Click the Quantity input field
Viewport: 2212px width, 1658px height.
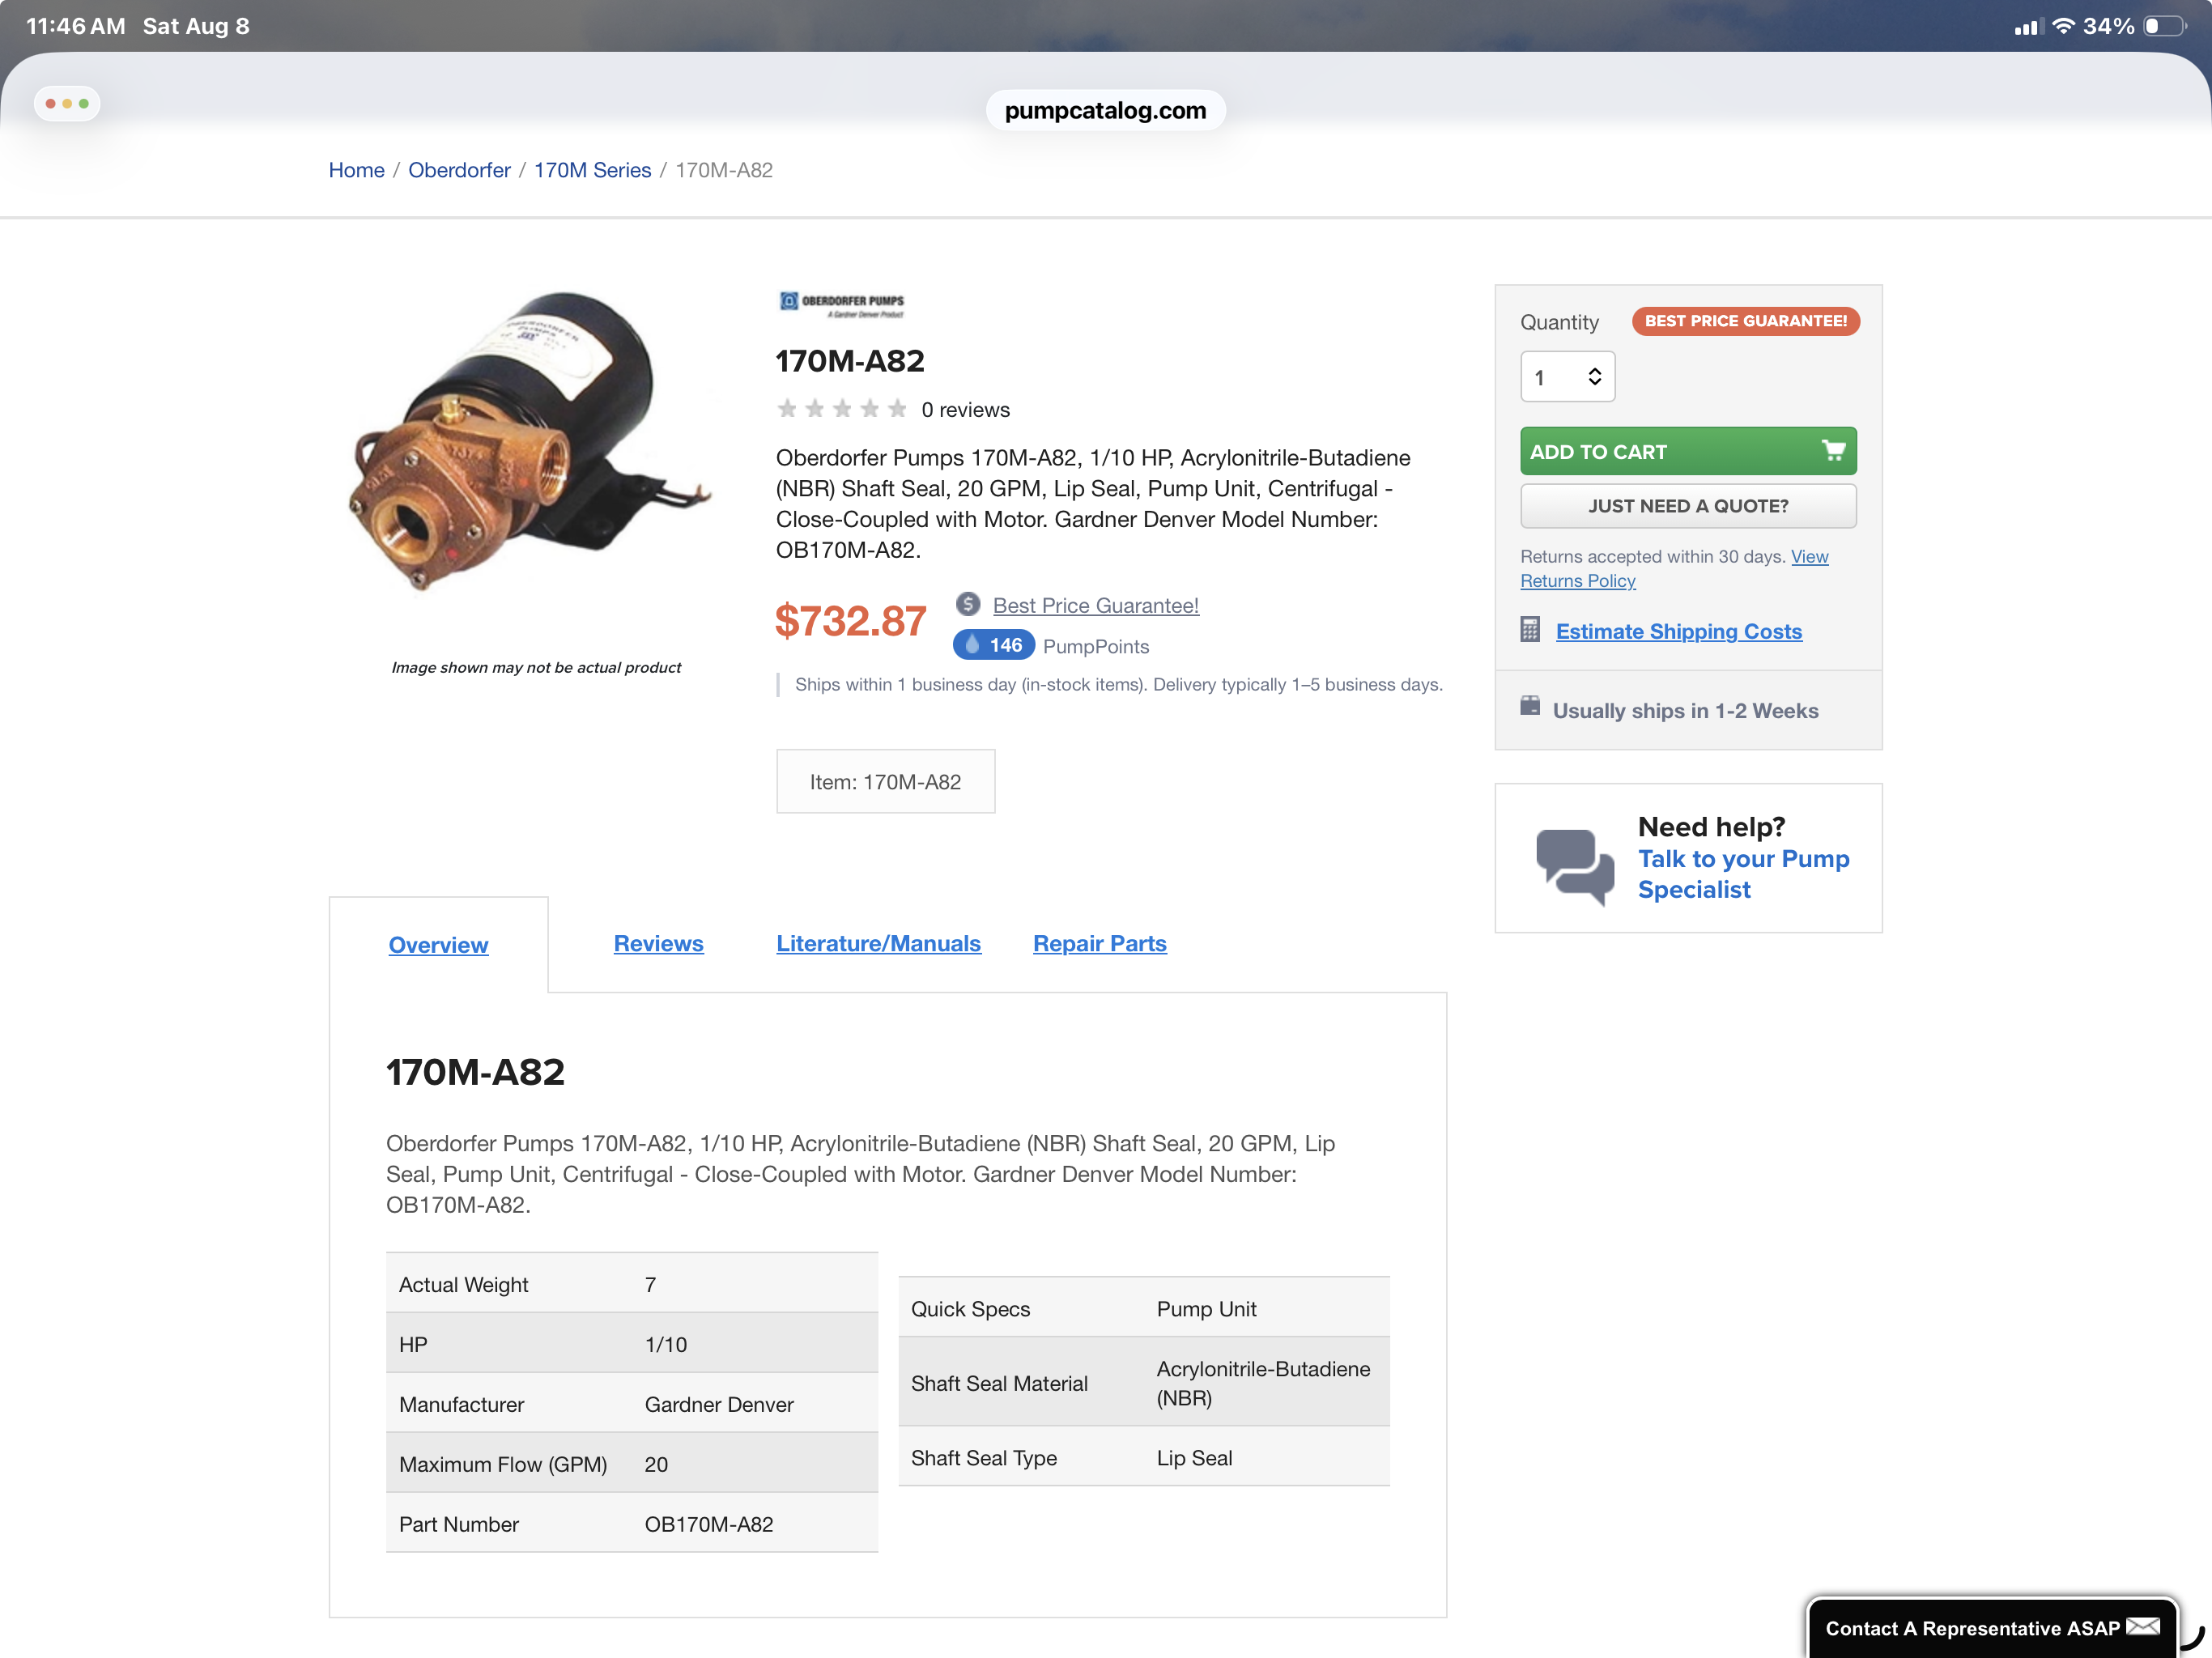coord(1567,377)
